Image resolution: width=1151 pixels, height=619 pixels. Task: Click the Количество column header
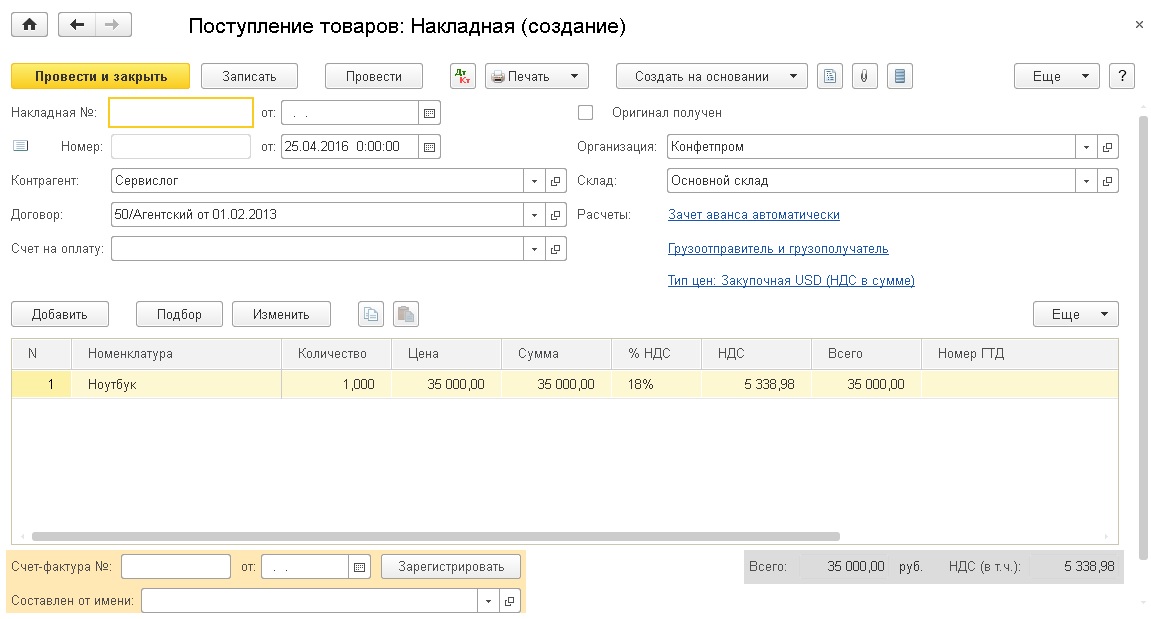point(336,354)
